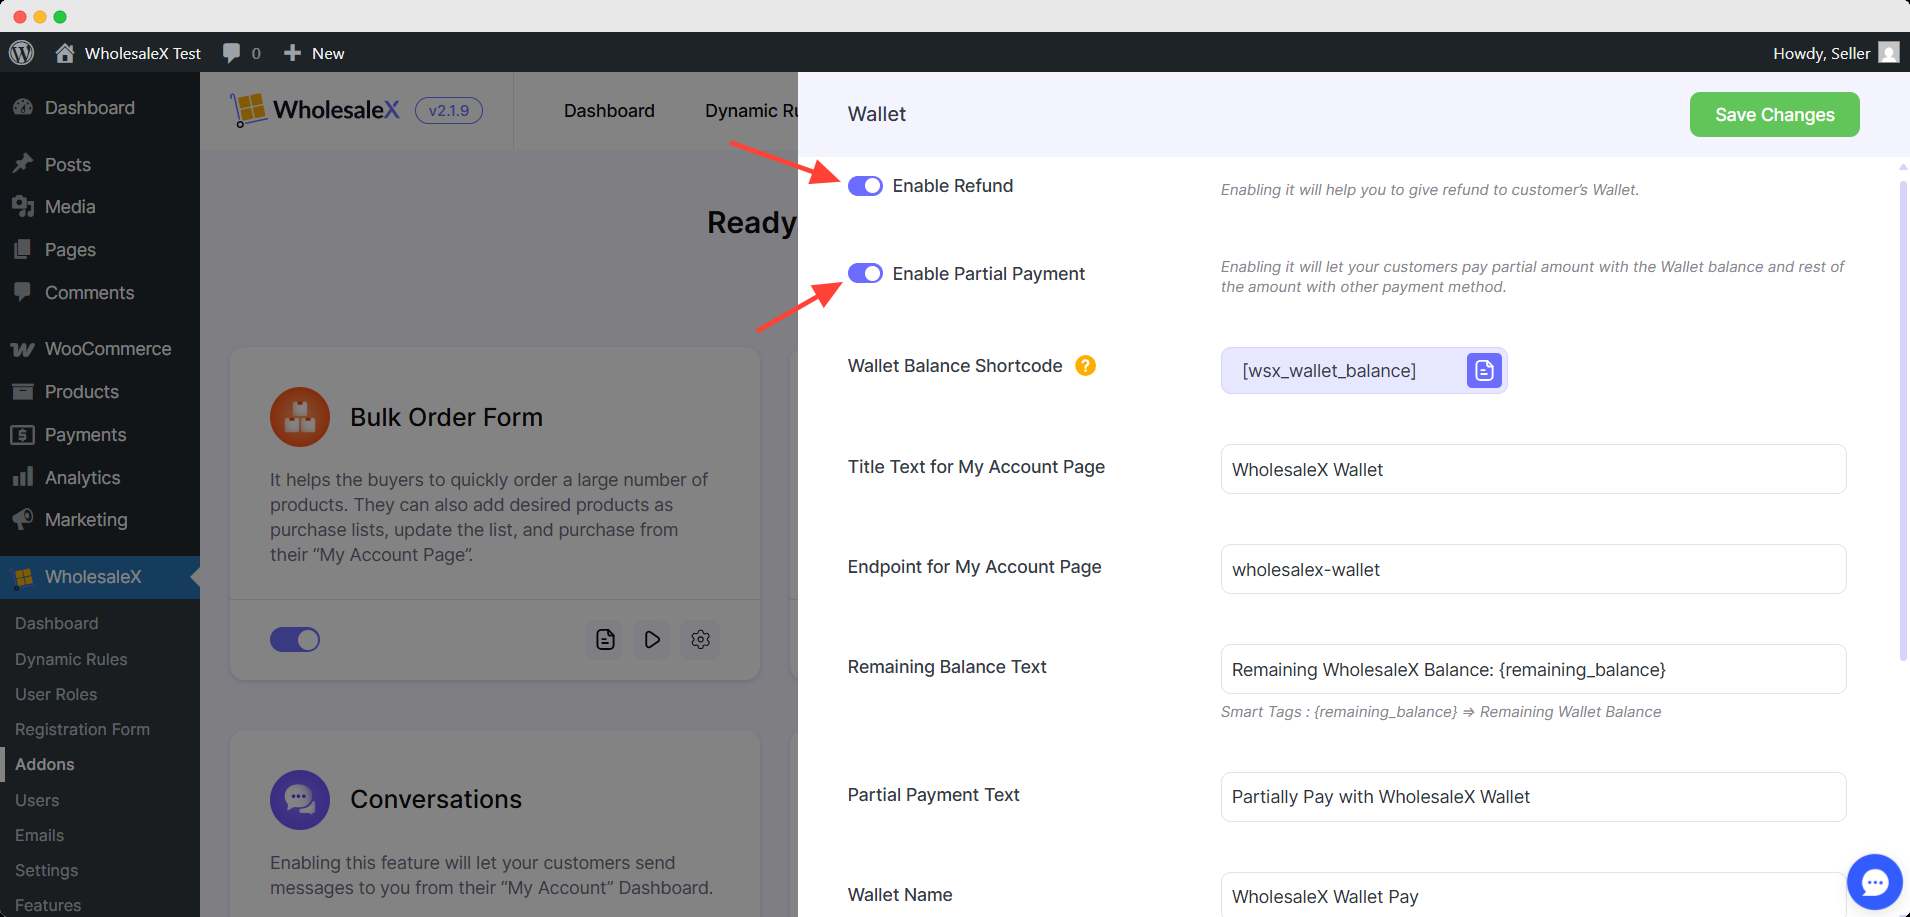The image size is (1910, 917).
Task: Click the Wallet panel scrollbar
Action: tap(1903, 420)
